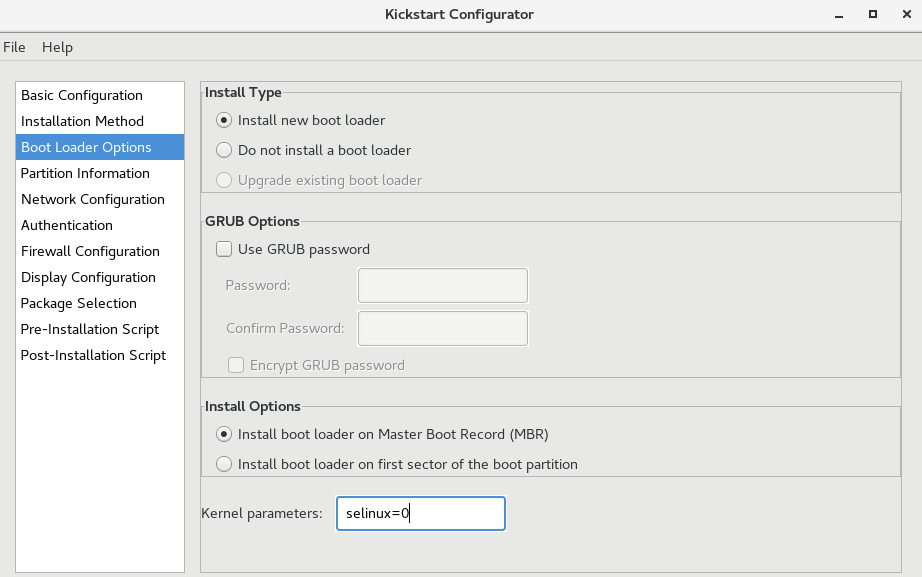Open Pre-Installation Script section
The height and width of the screenshot is (577, 922).
coord(100,329)
